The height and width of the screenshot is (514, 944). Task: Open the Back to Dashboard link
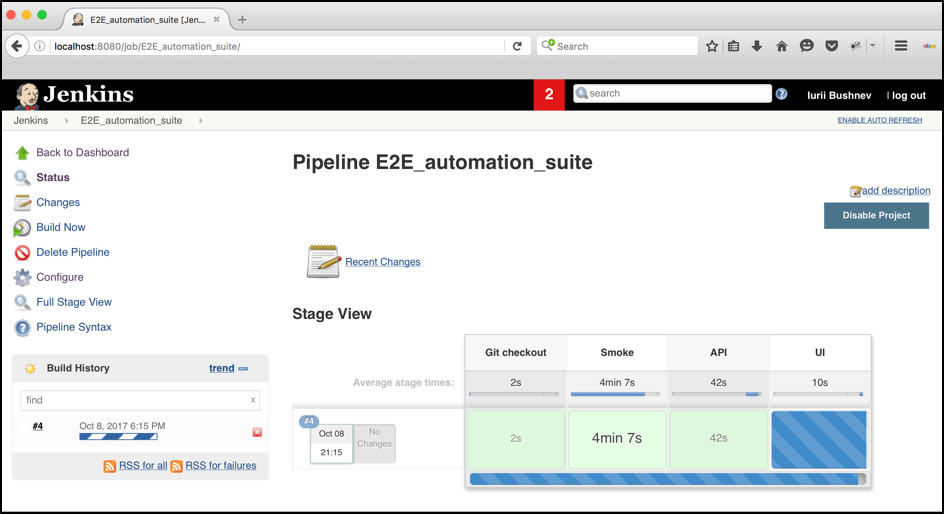[x=82, y=153]
